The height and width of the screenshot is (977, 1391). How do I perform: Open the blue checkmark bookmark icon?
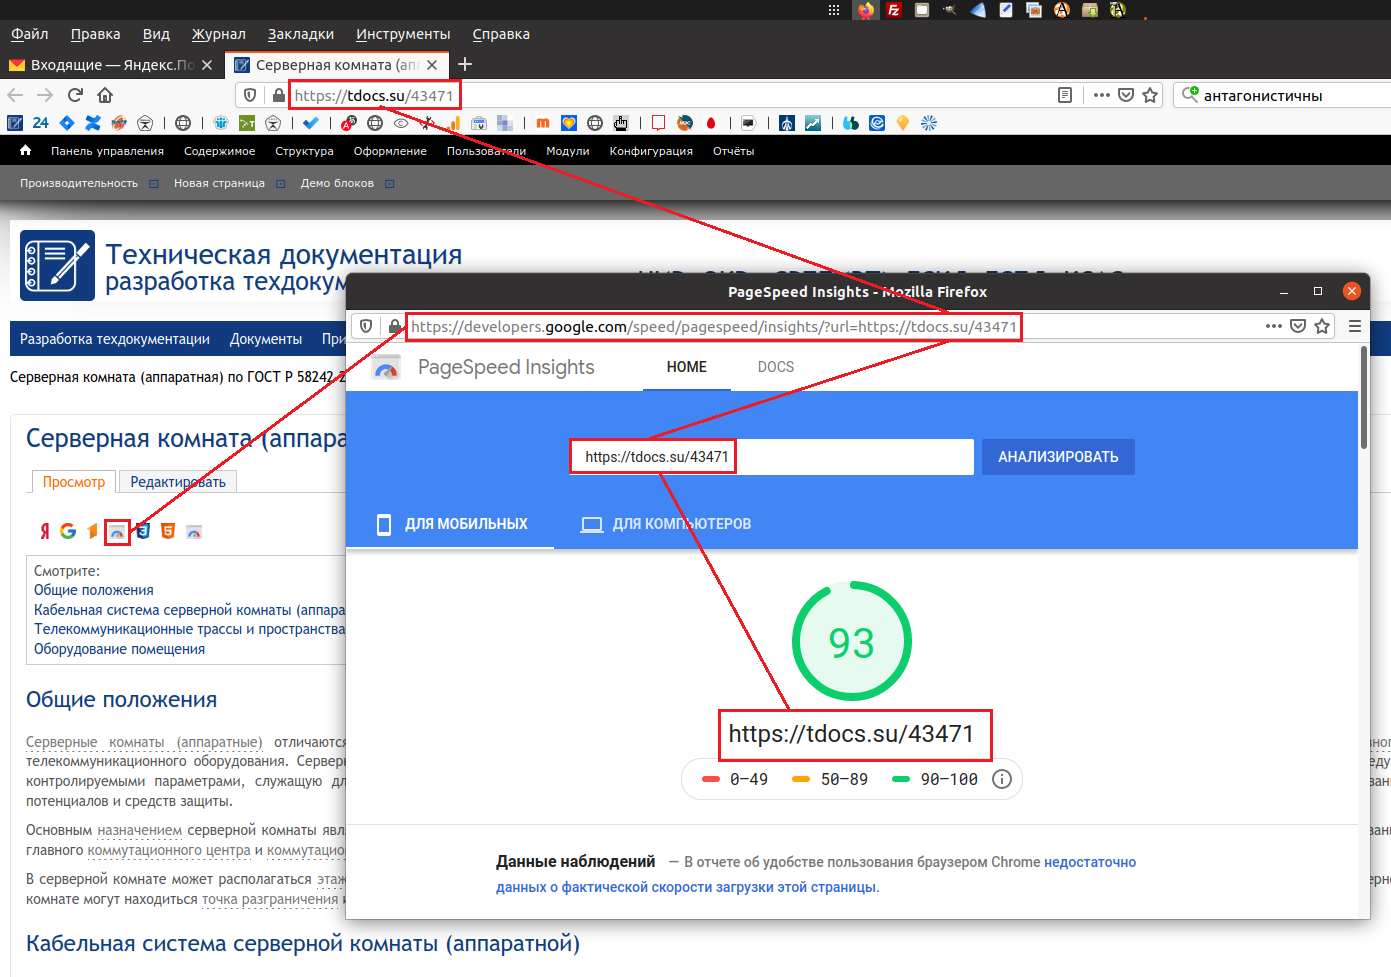pyautogui.click(x=311, y=123)
